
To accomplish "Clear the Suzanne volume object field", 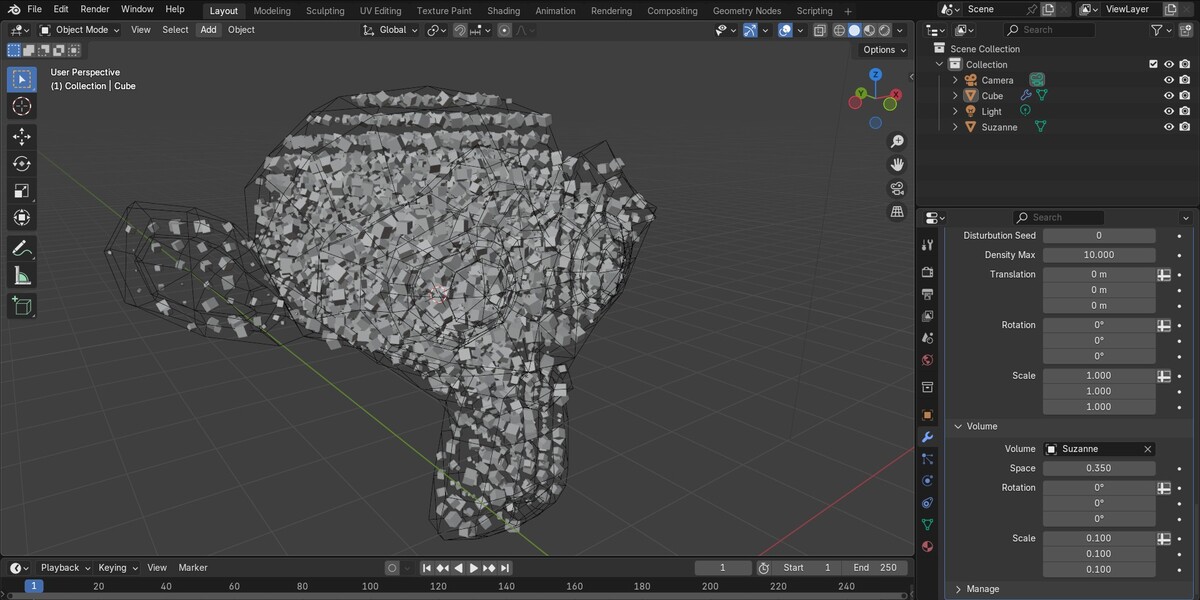I will coord(1147,449).
